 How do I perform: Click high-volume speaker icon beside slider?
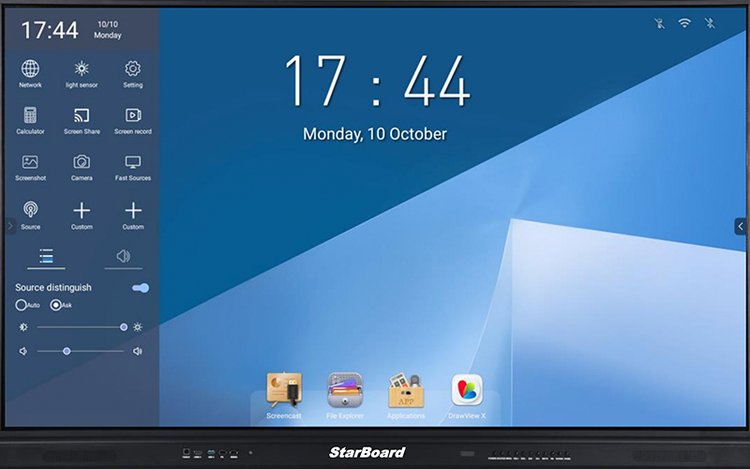pyautogui.click(x=138, y=351)
